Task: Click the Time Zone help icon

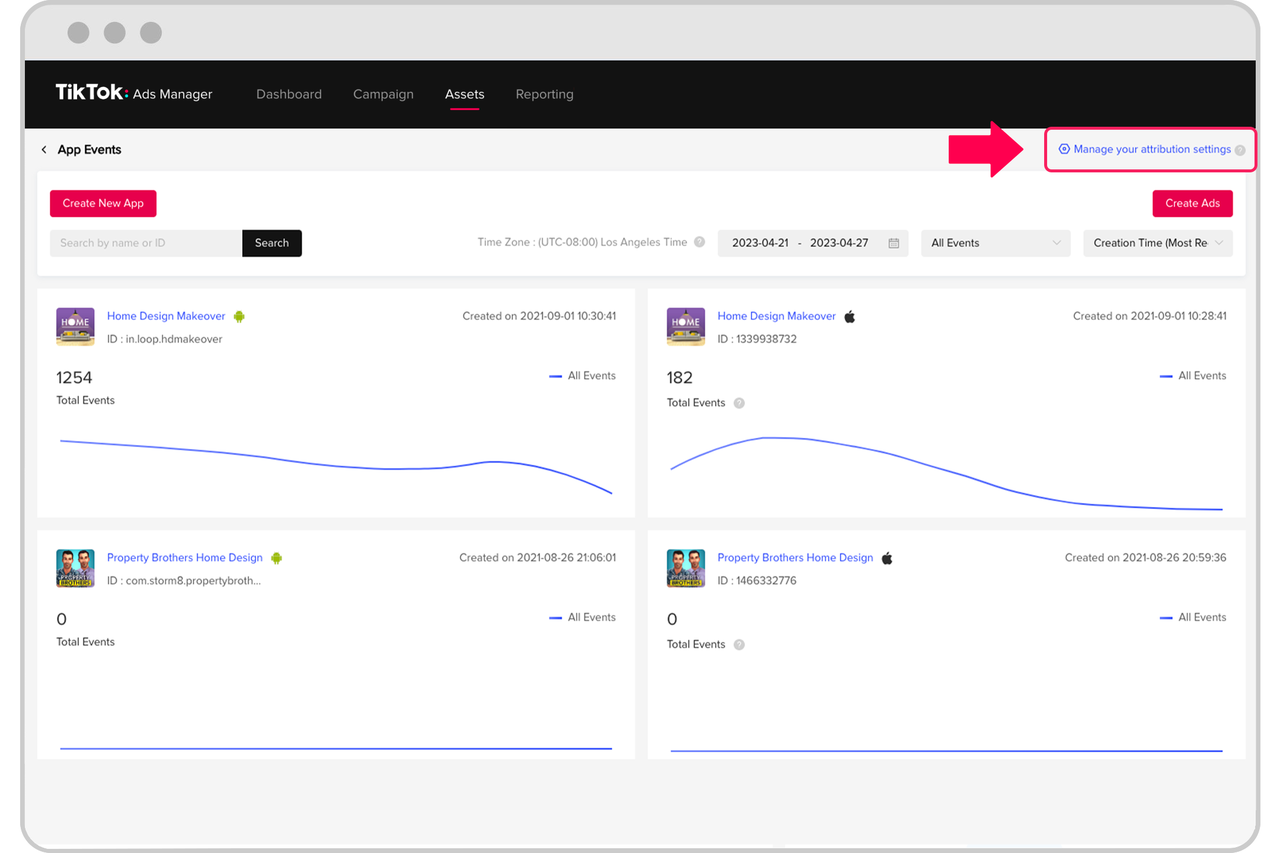Action: click(x=700, y=242)
